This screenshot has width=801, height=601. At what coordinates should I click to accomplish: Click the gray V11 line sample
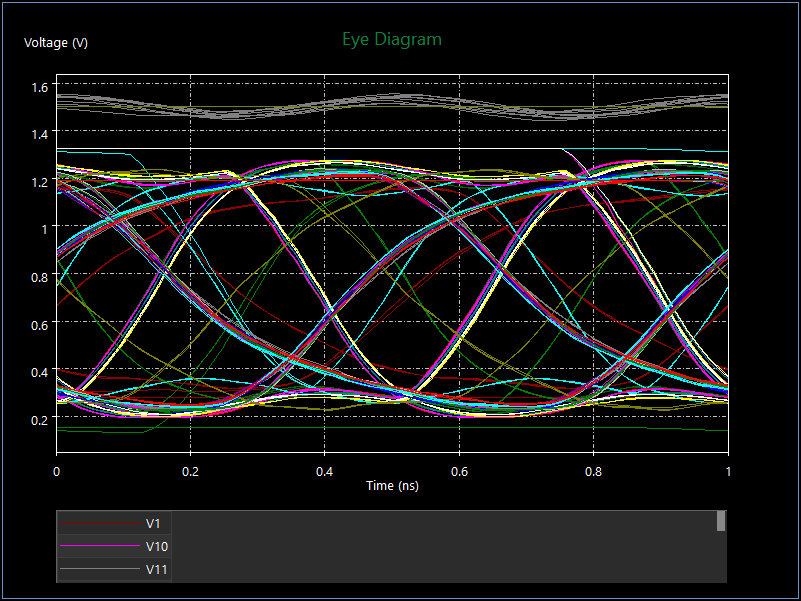click(100, 569)
